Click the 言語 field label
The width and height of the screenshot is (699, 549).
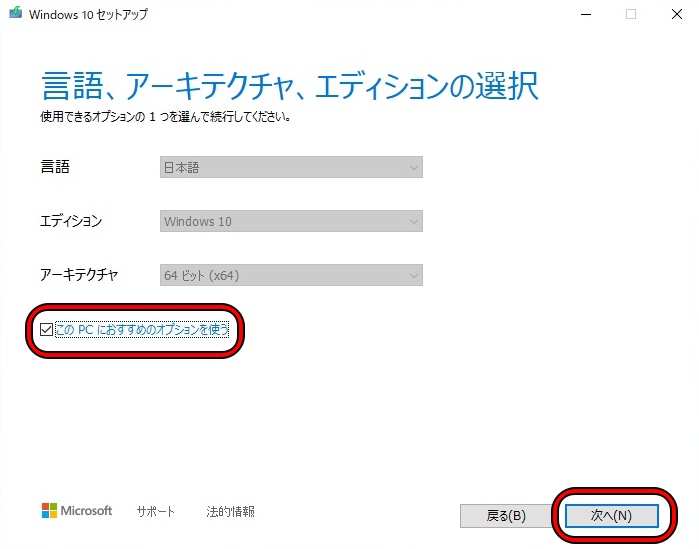tap(55, 167)
